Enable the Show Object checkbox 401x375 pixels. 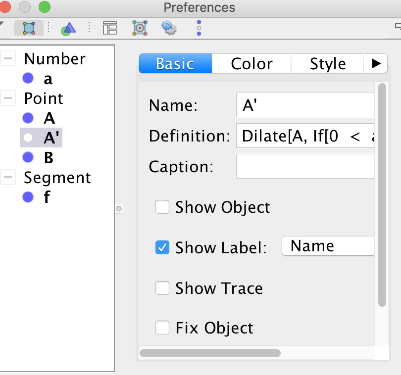pos(162,207)
